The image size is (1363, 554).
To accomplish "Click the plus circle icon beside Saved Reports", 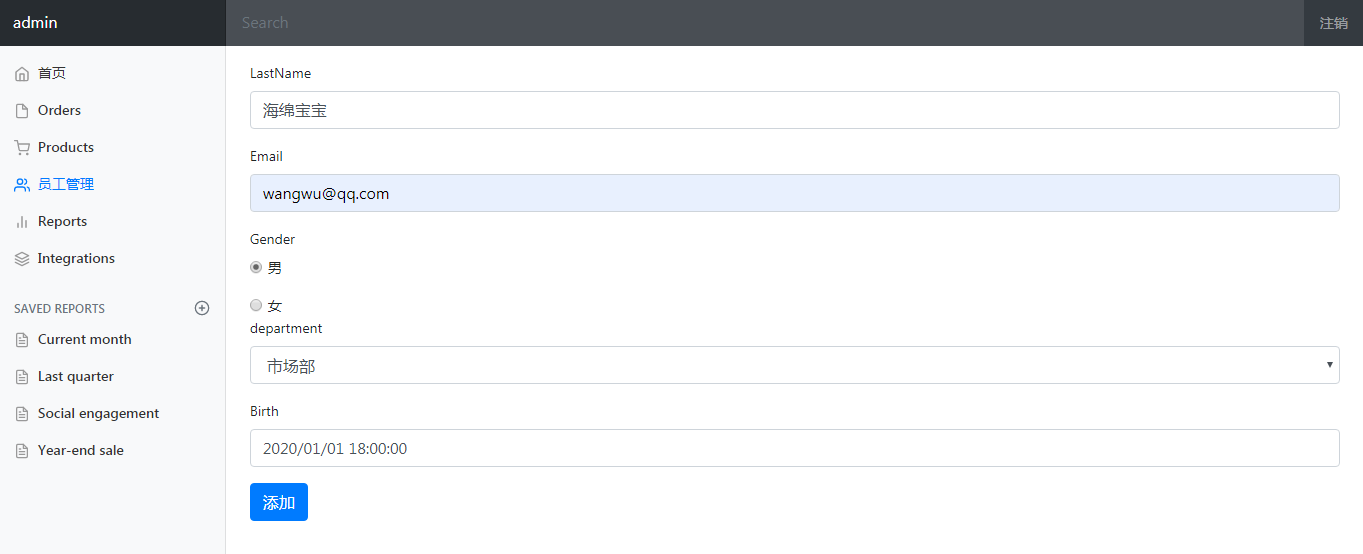I will coord(202,308).
